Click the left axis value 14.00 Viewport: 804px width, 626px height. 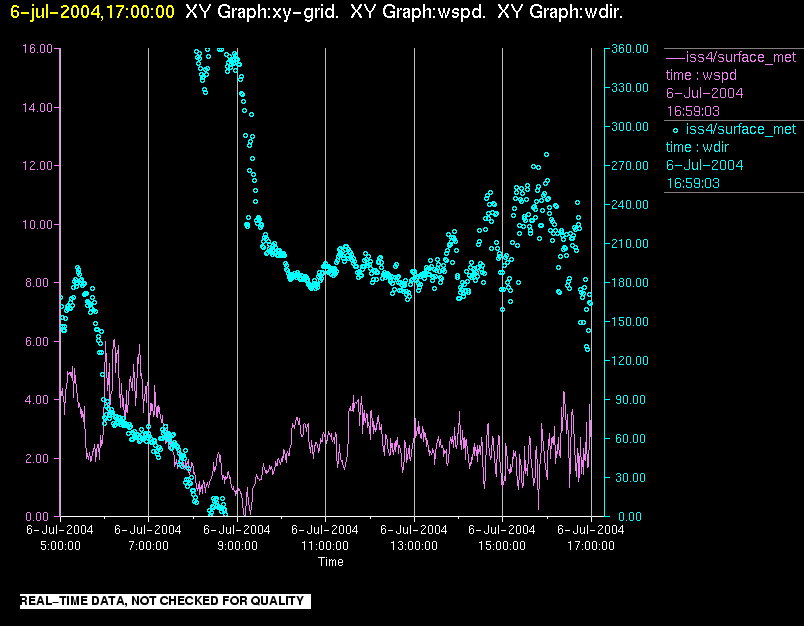37,108
